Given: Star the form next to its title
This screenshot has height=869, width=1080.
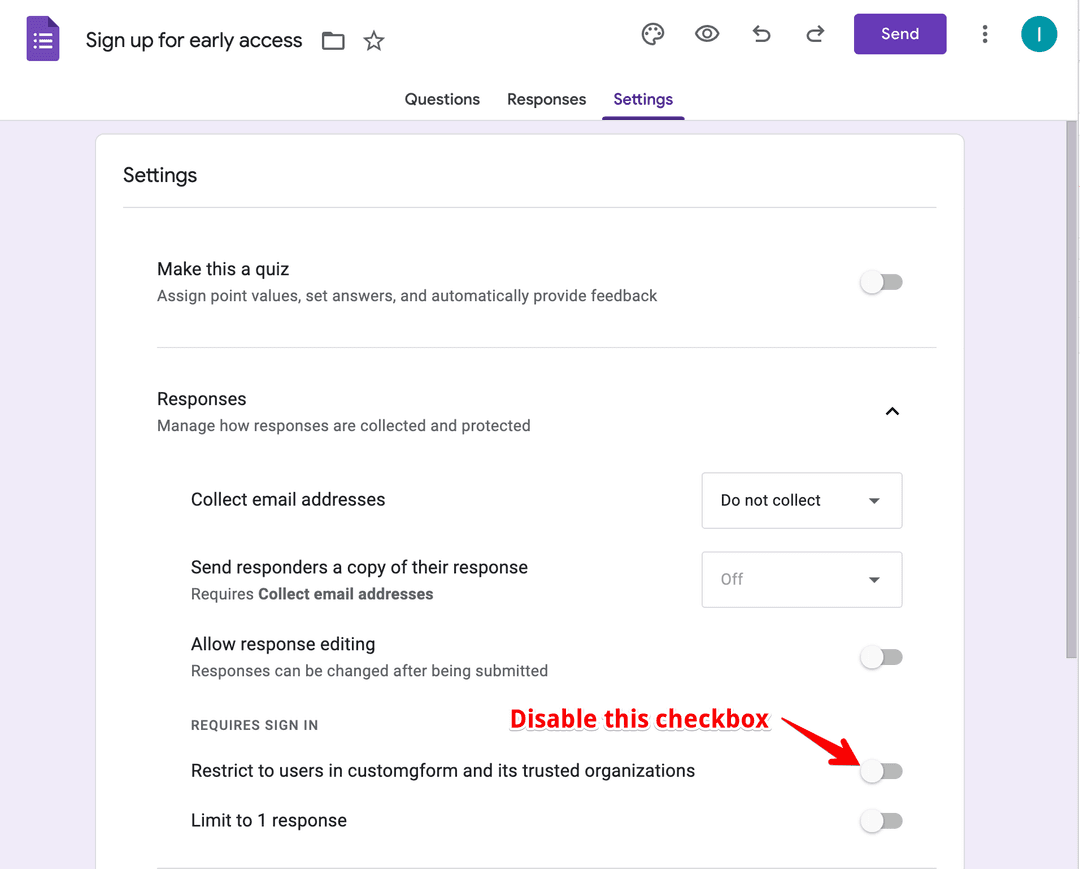Looking at the screenshot, I should tap(373, 41).
